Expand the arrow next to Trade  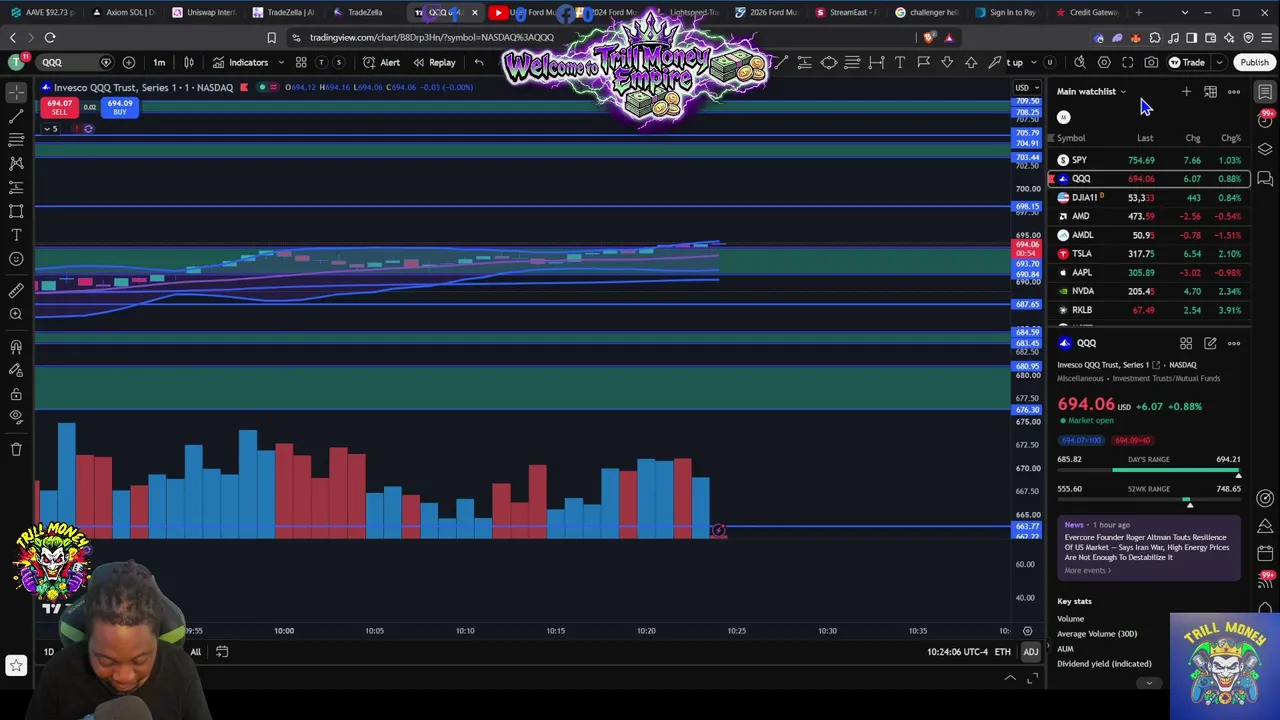[x=1219, y=62]
